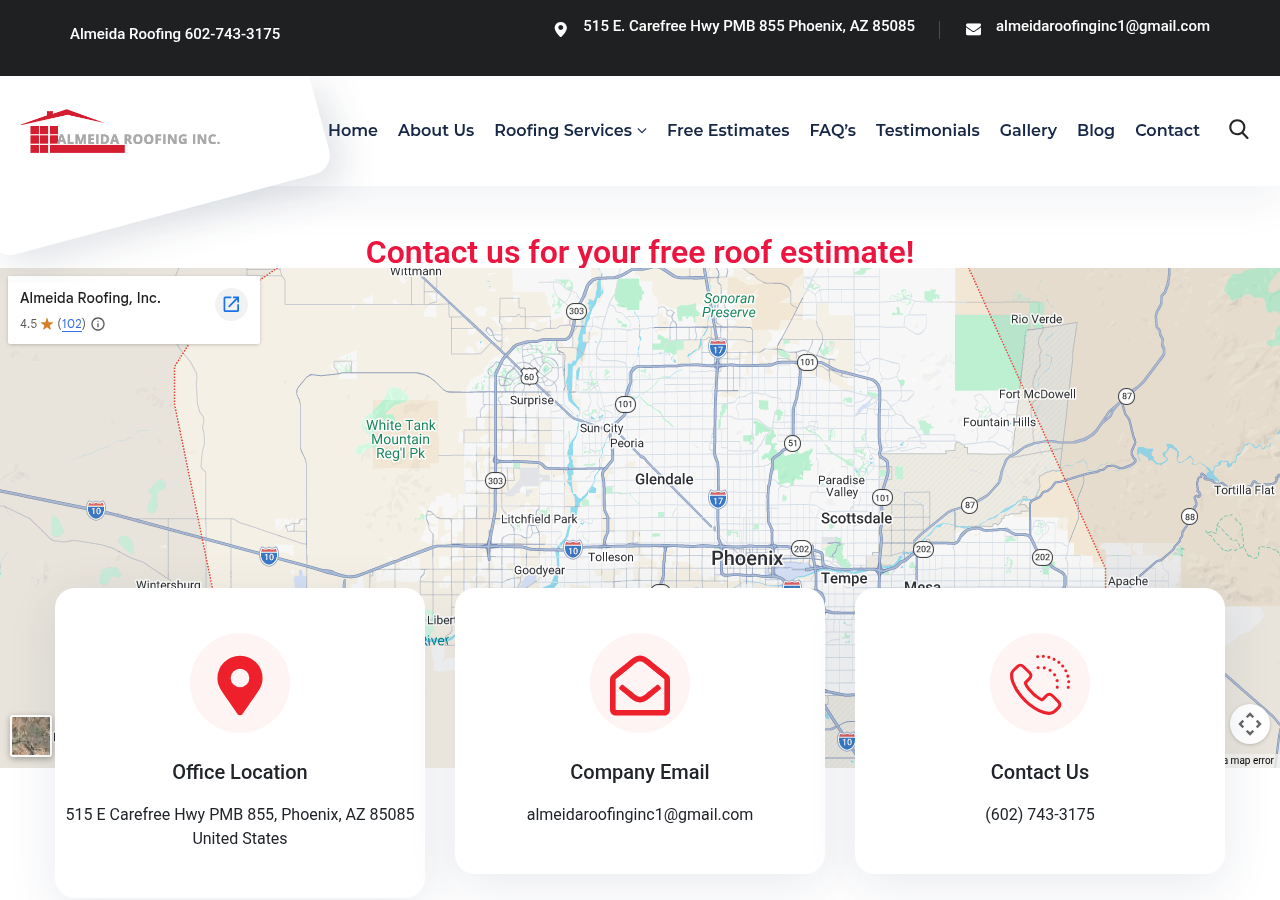Click the Glendale label on the map
Screen dimensions: 1280x900
tap(664, 479)
